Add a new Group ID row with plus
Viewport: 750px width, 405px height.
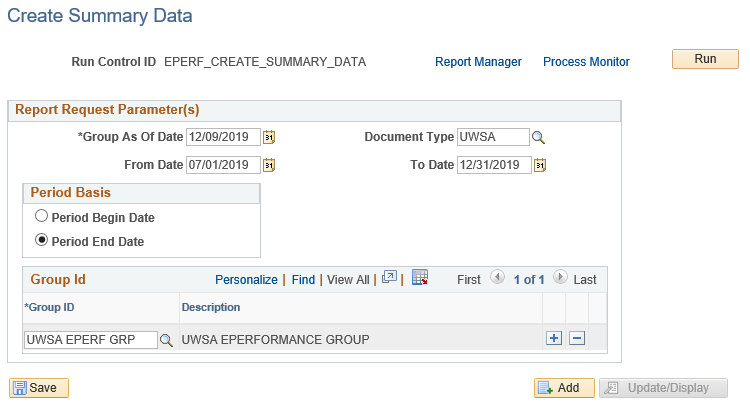[x=554, y=339]
